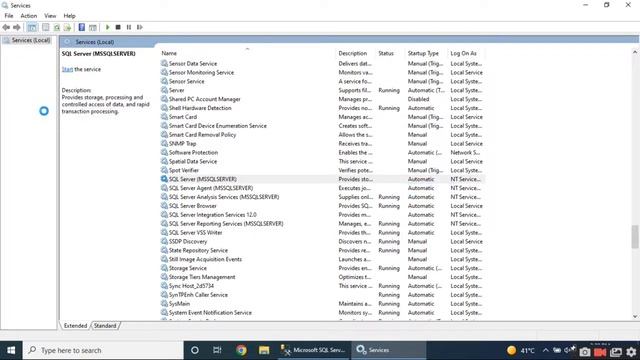Click the camera icon in system tray
The height and width of the screenshot is (360, 640).
click(584, 351)
